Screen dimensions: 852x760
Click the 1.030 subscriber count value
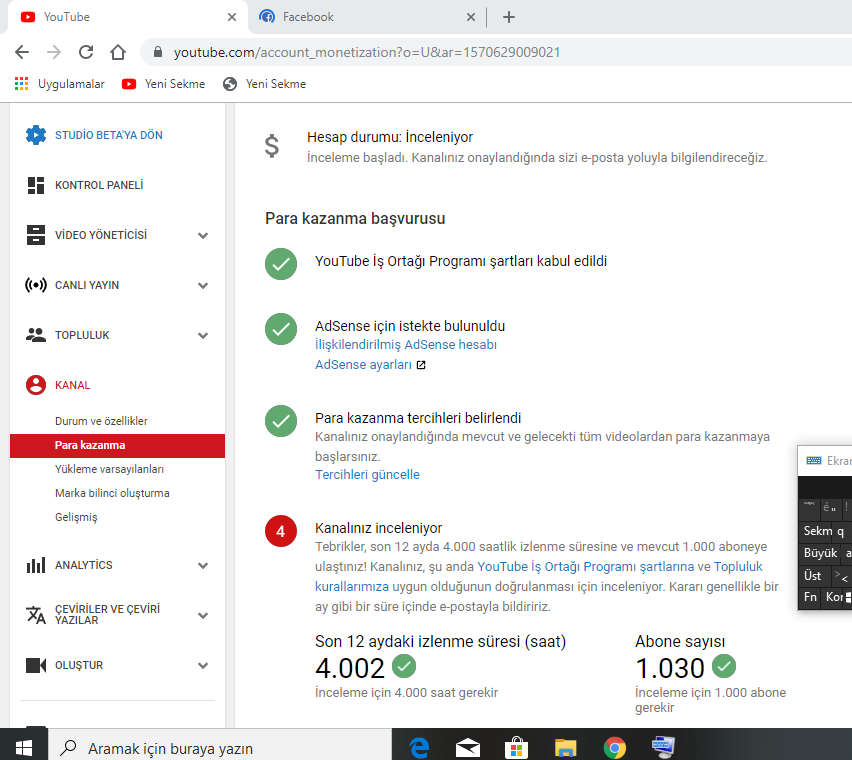coord(670,668)
